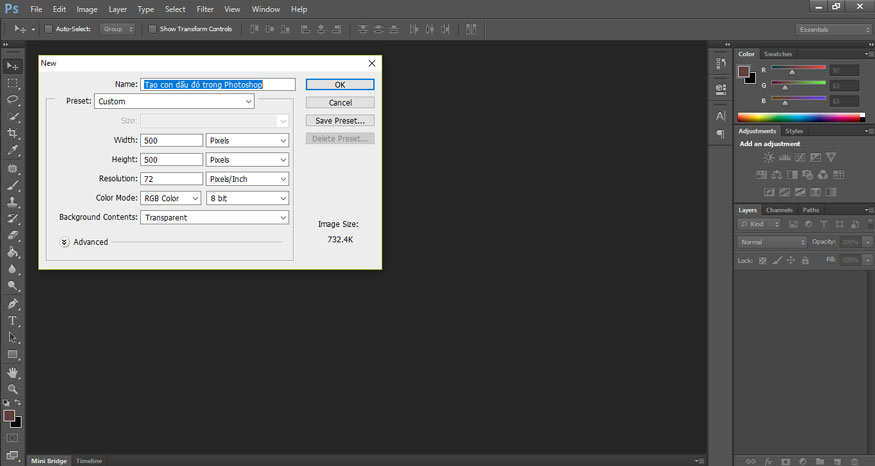Select the Eraser tool
The width and height of the screenshot is (875, 466).
coord(12,236)
